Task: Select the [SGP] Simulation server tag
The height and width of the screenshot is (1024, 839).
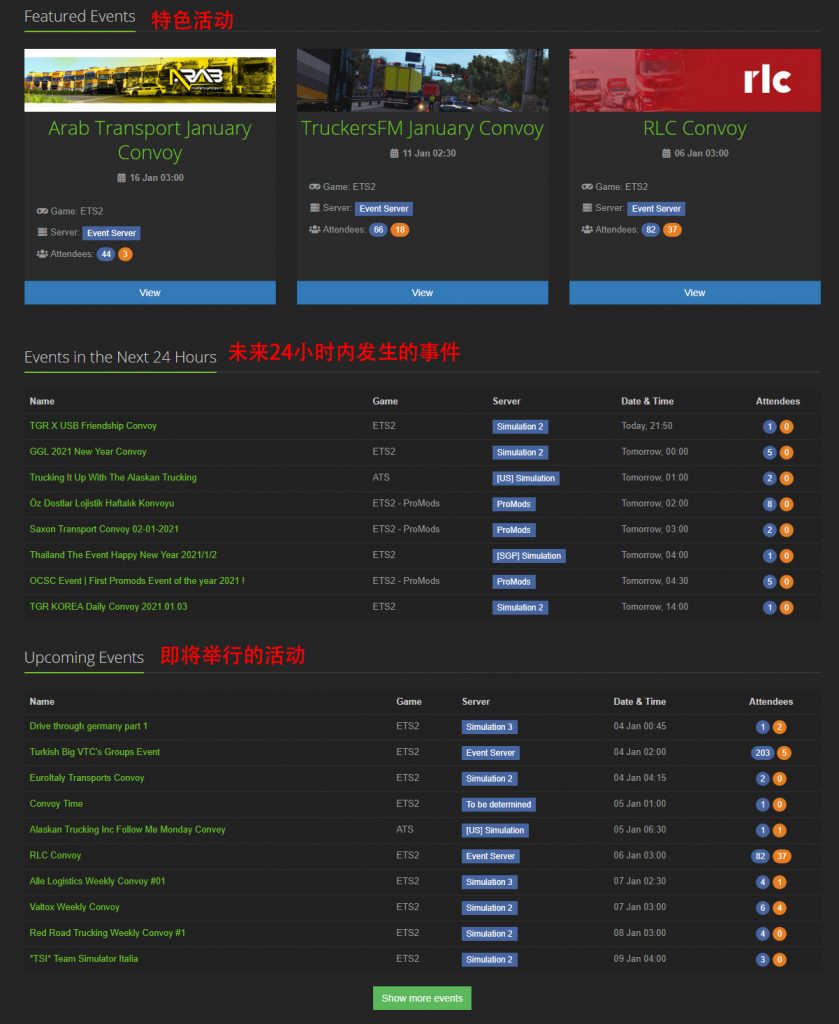Action: pyautogui.click(x=529, y=556)
